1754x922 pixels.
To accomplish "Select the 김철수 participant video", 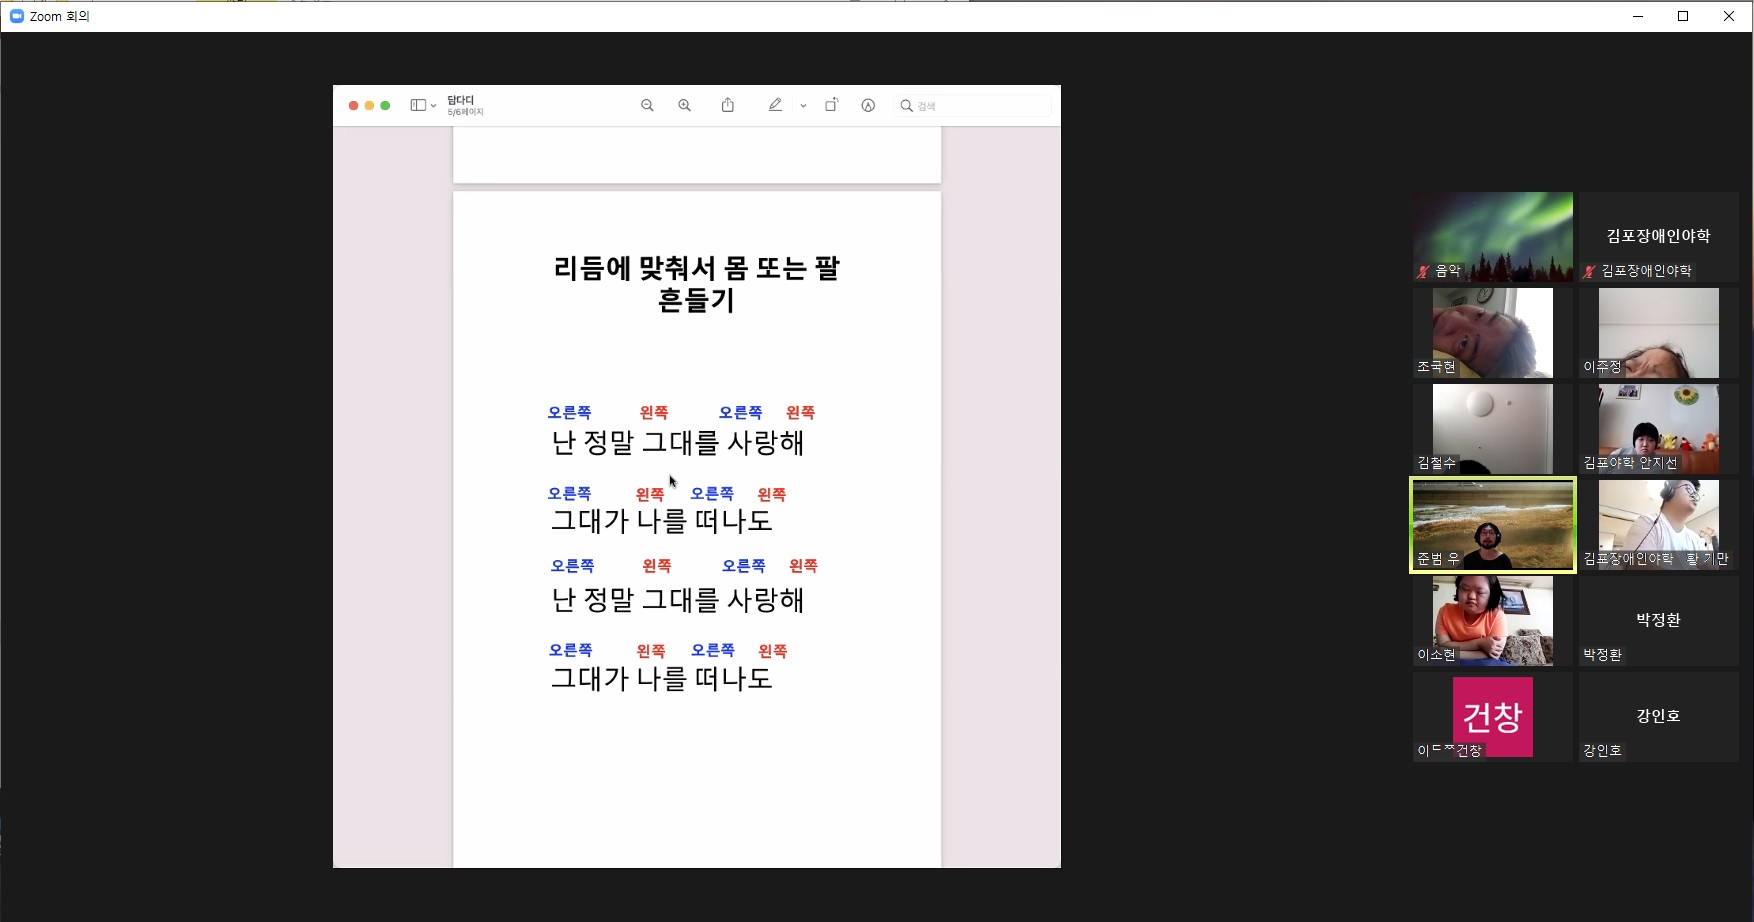I will [x=1493, y=429].
